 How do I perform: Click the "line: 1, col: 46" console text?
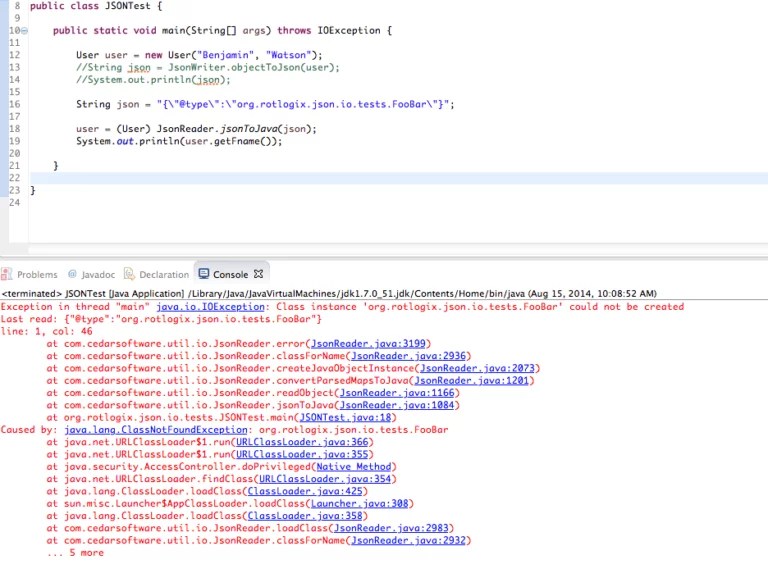point(47,332)
